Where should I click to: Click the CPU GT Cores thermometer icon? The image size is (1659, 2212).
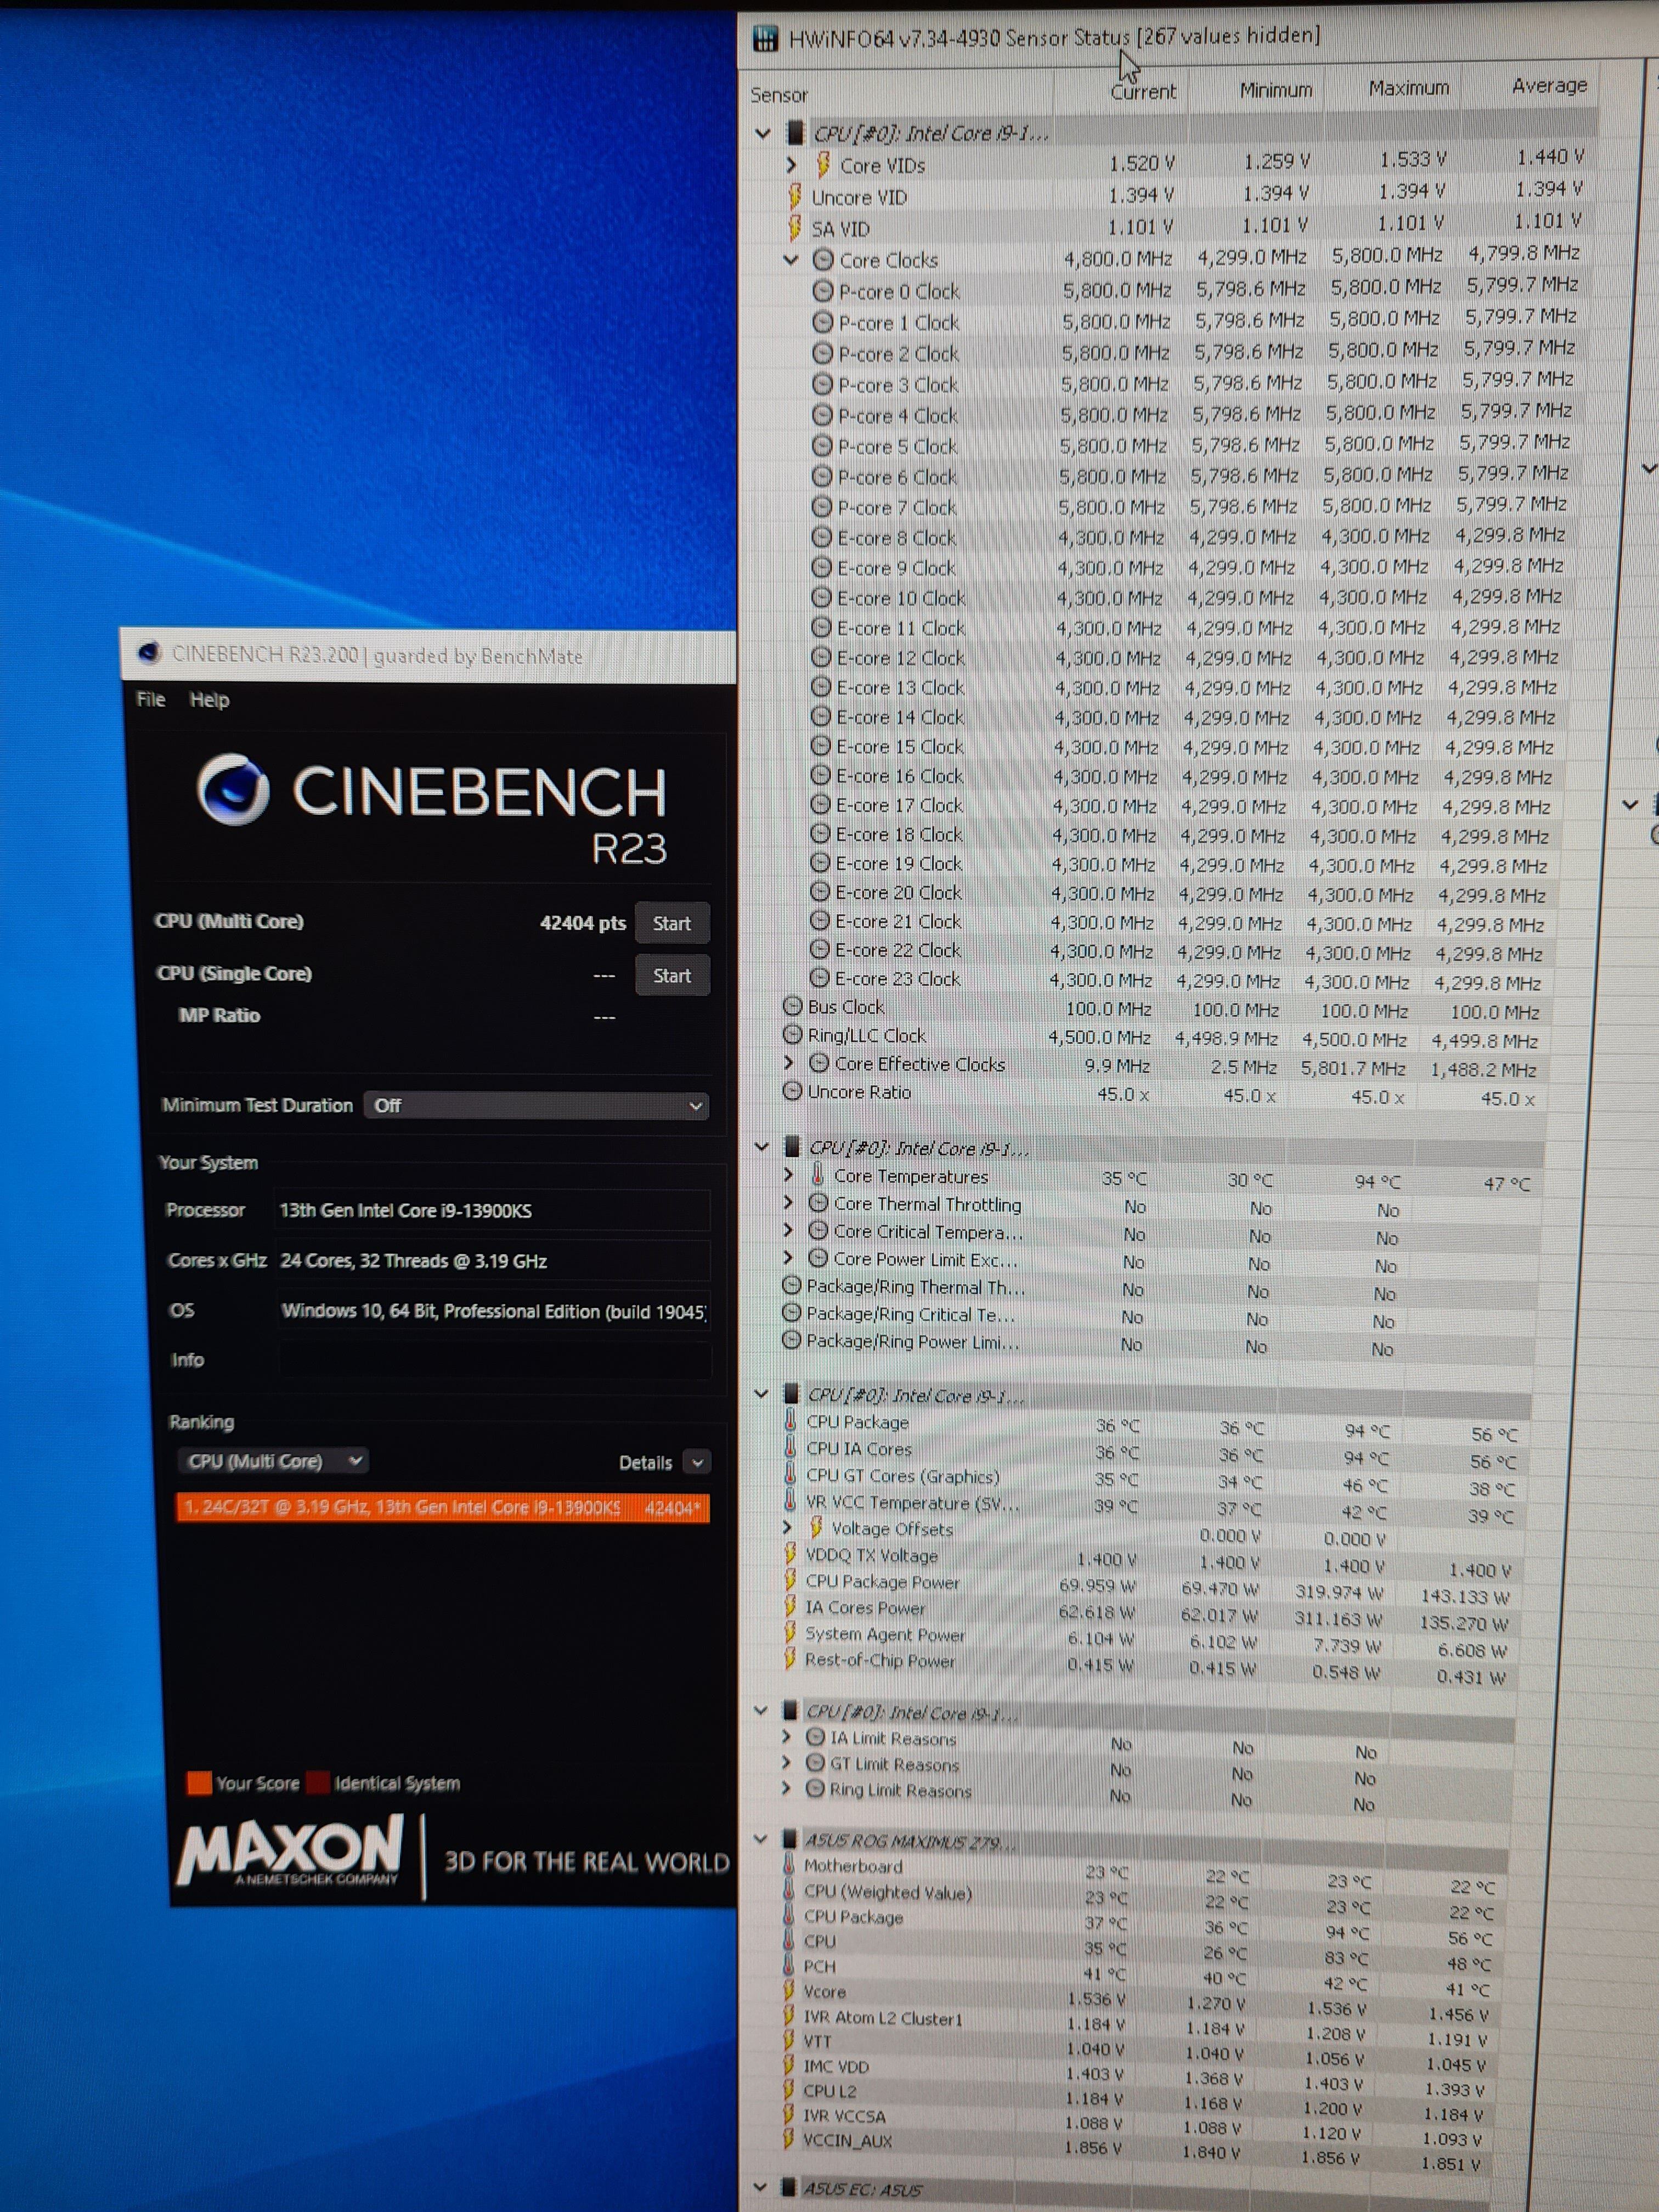pyautogui.click(x=791, y=1474)
